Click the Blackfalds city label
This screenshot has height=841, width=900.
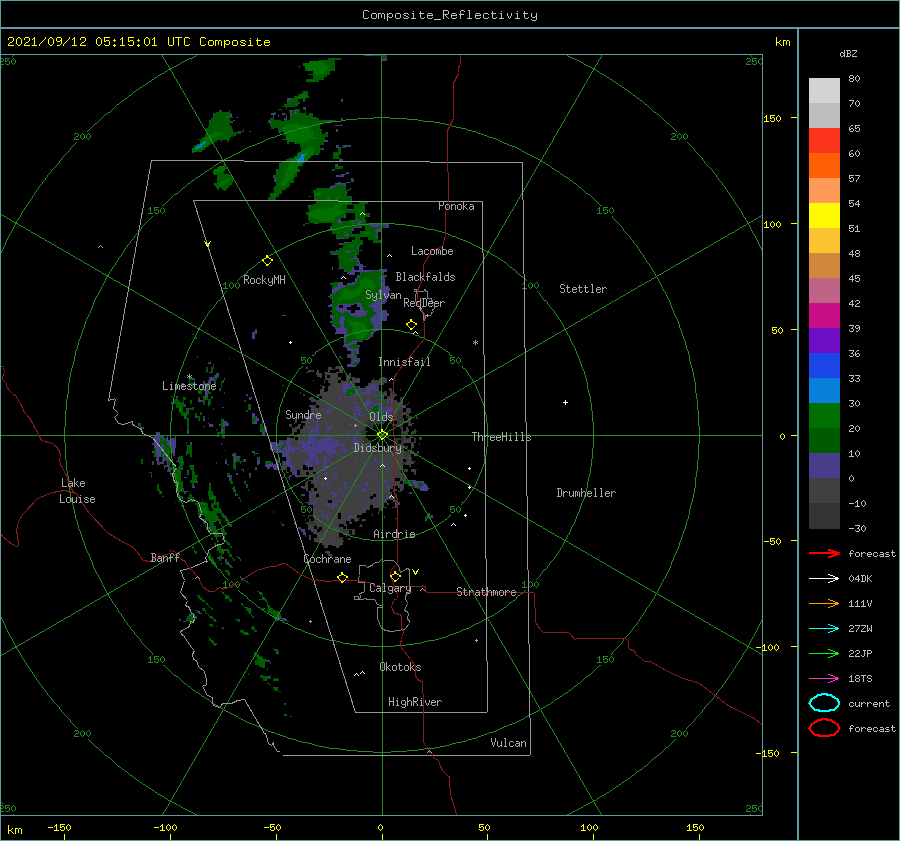425,277
